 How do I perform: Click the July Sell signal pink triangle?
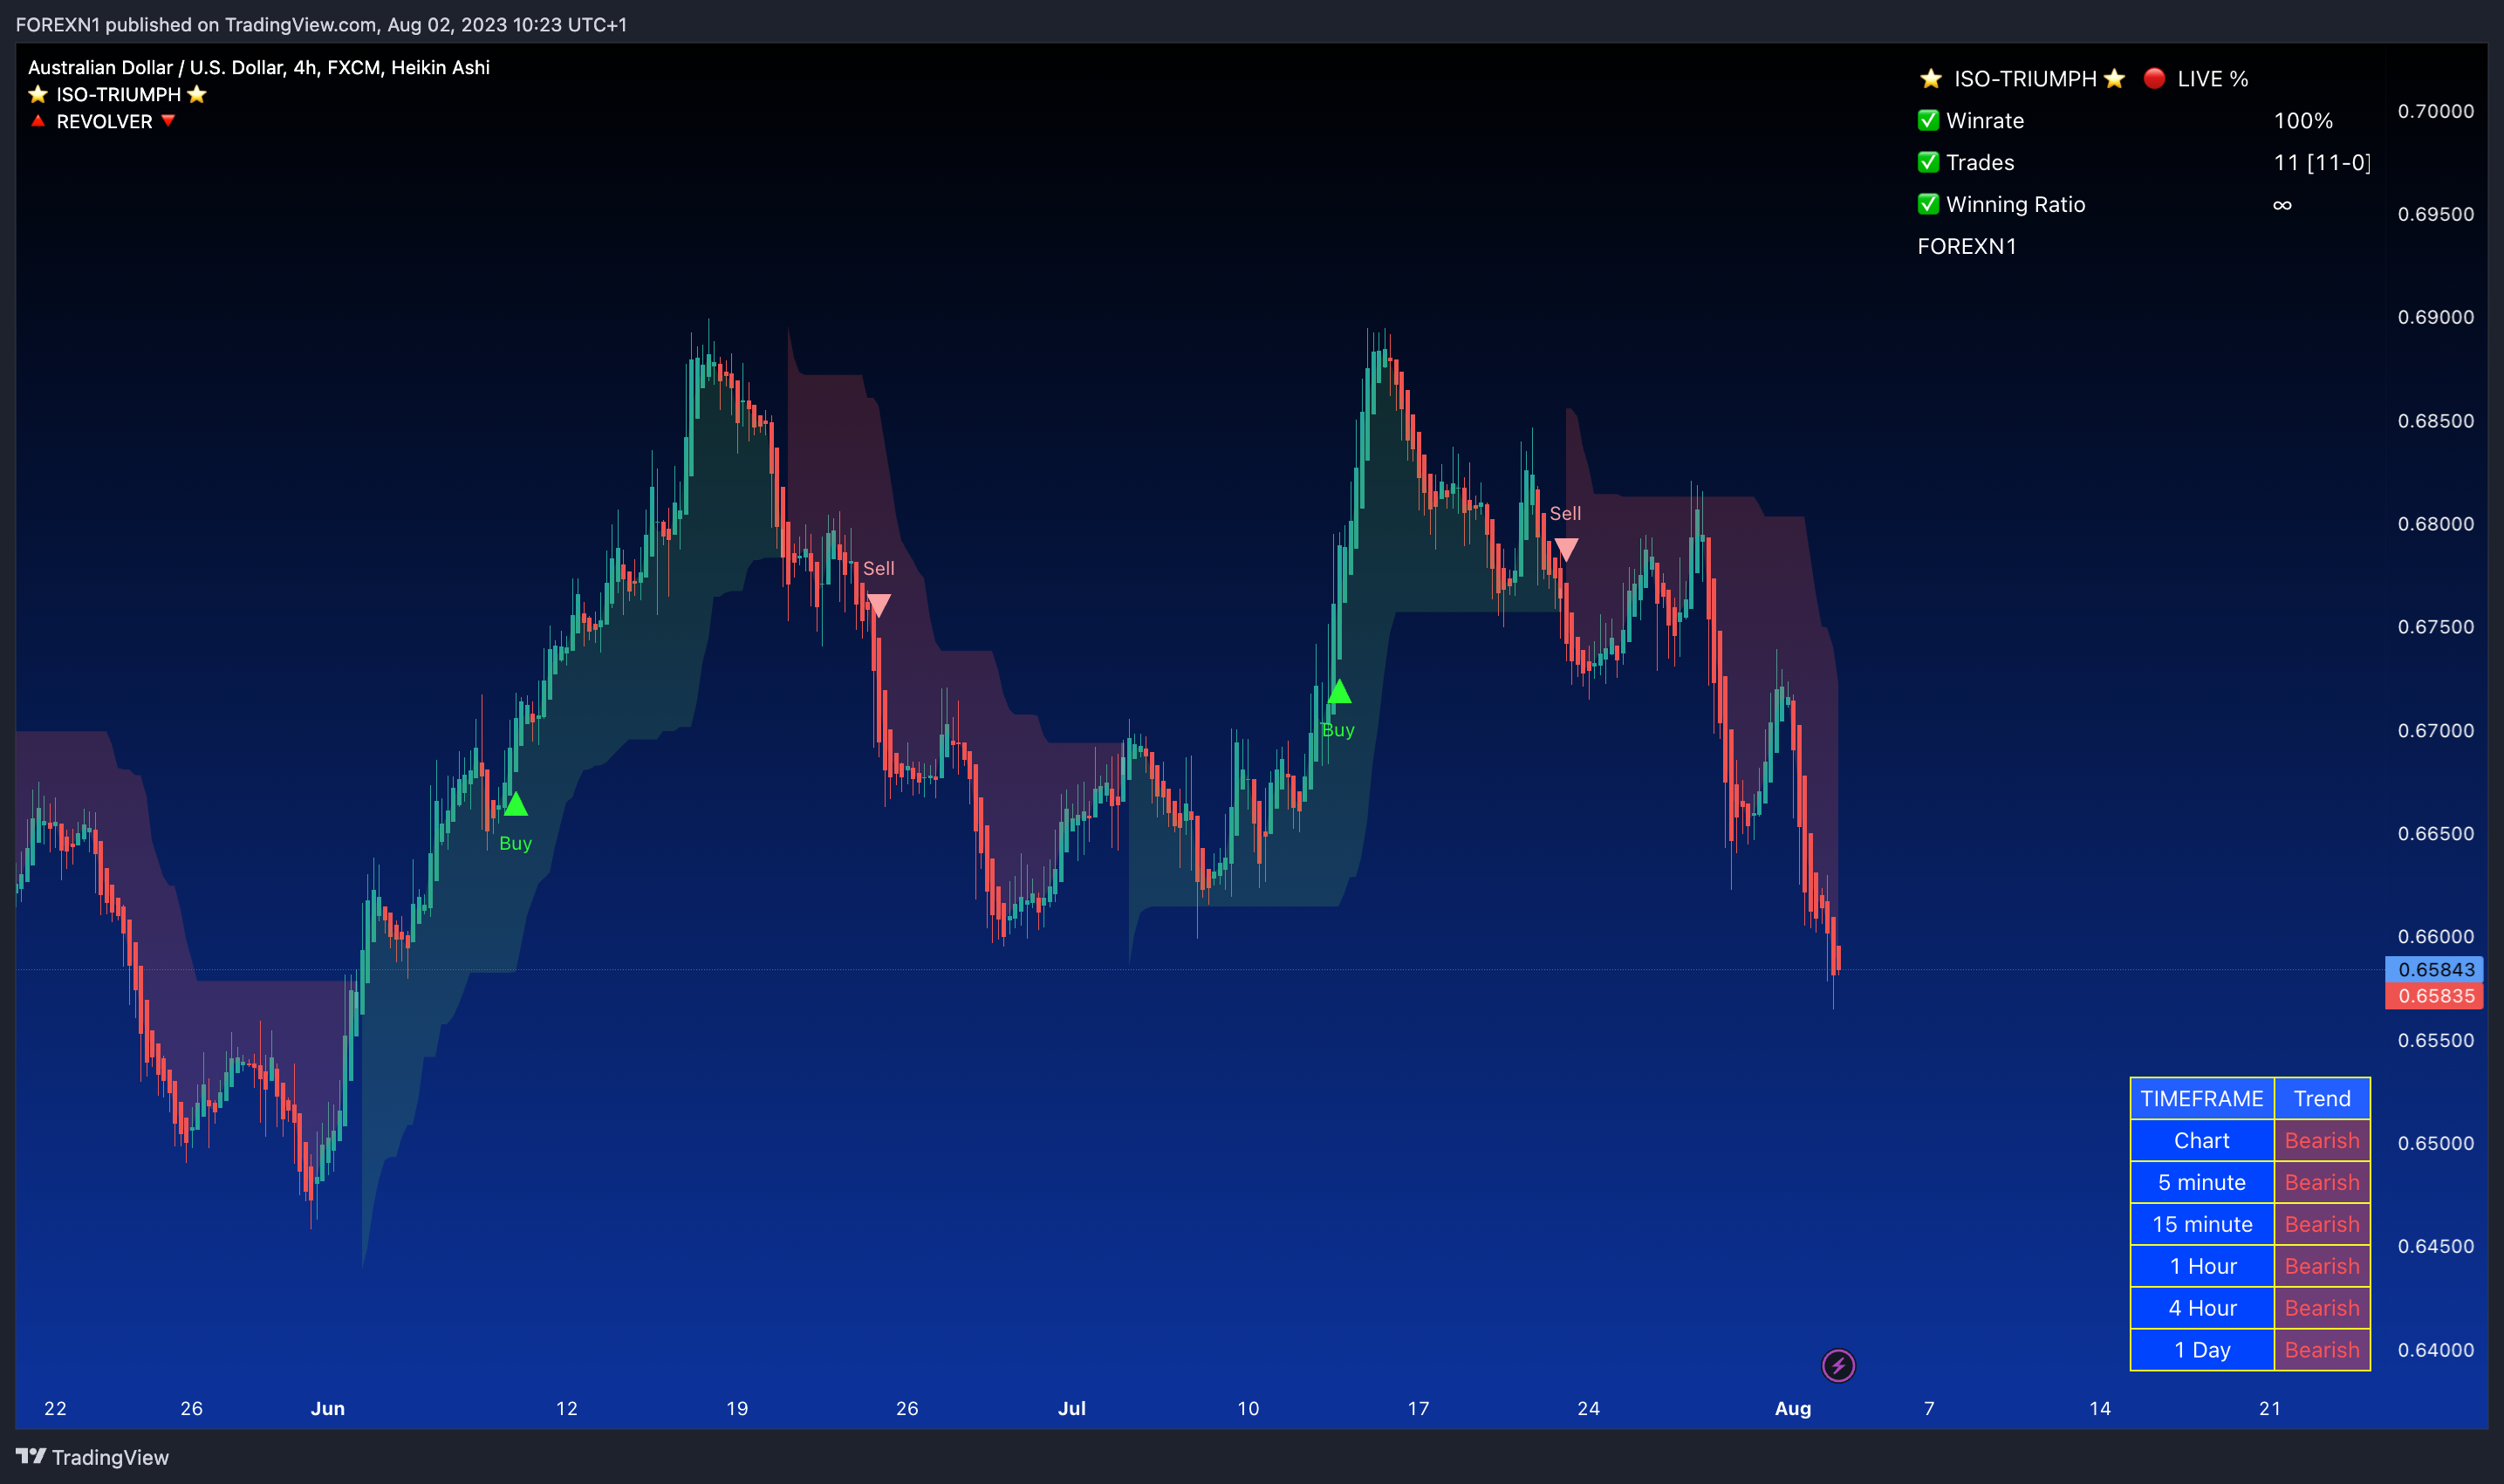(x=1566, y=549)
